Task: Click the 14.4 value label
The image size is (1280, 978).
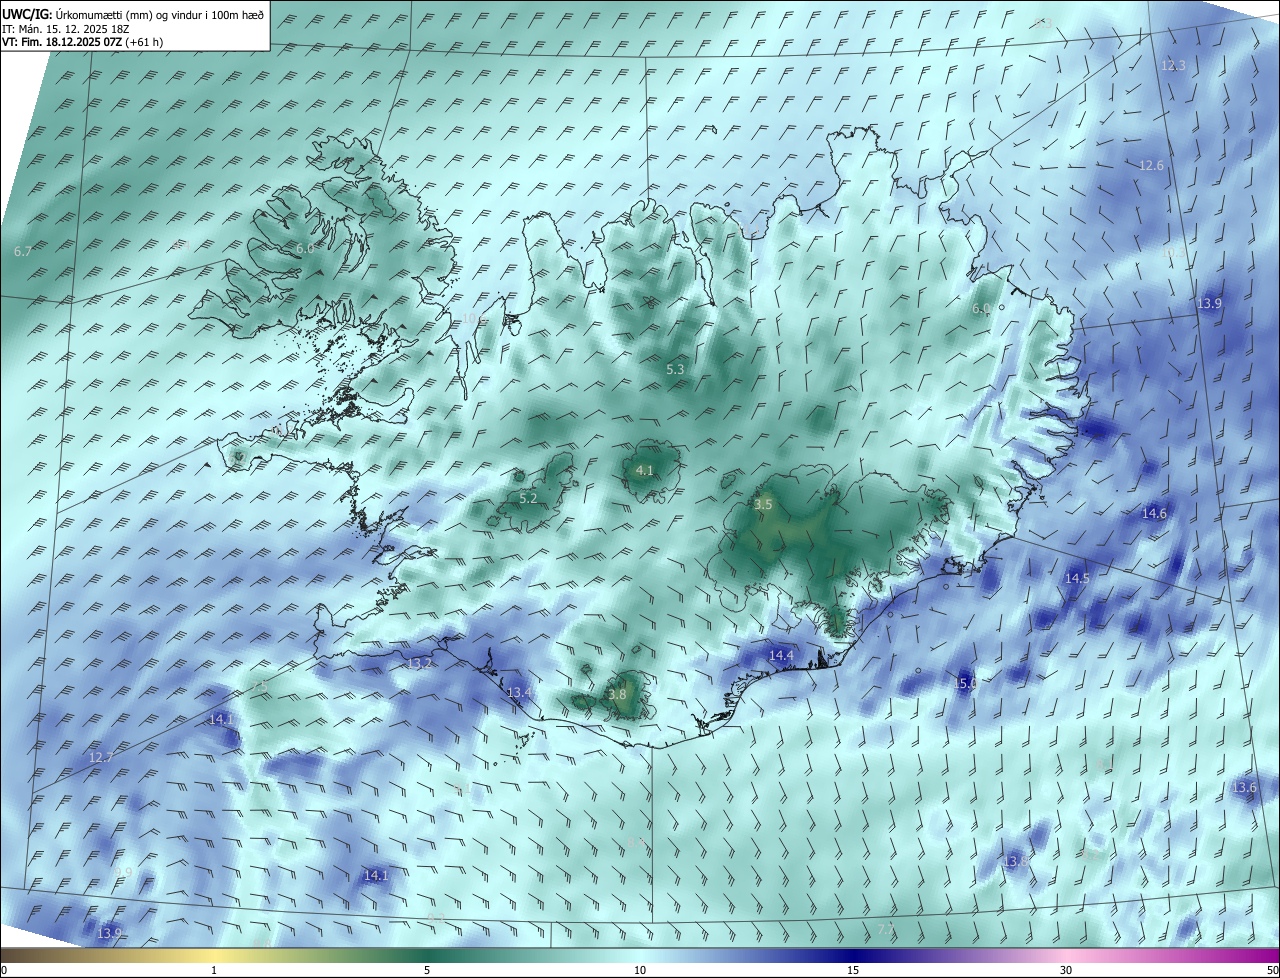Action: 781,656
